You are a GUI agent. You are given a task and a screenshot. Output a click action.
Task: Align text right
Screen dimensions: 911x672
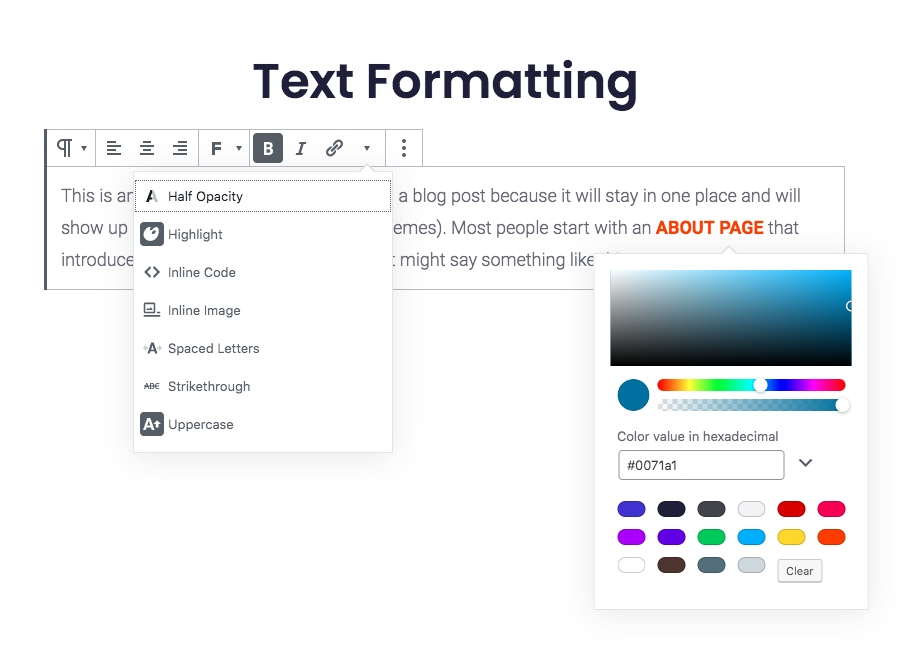click(180, 148)
